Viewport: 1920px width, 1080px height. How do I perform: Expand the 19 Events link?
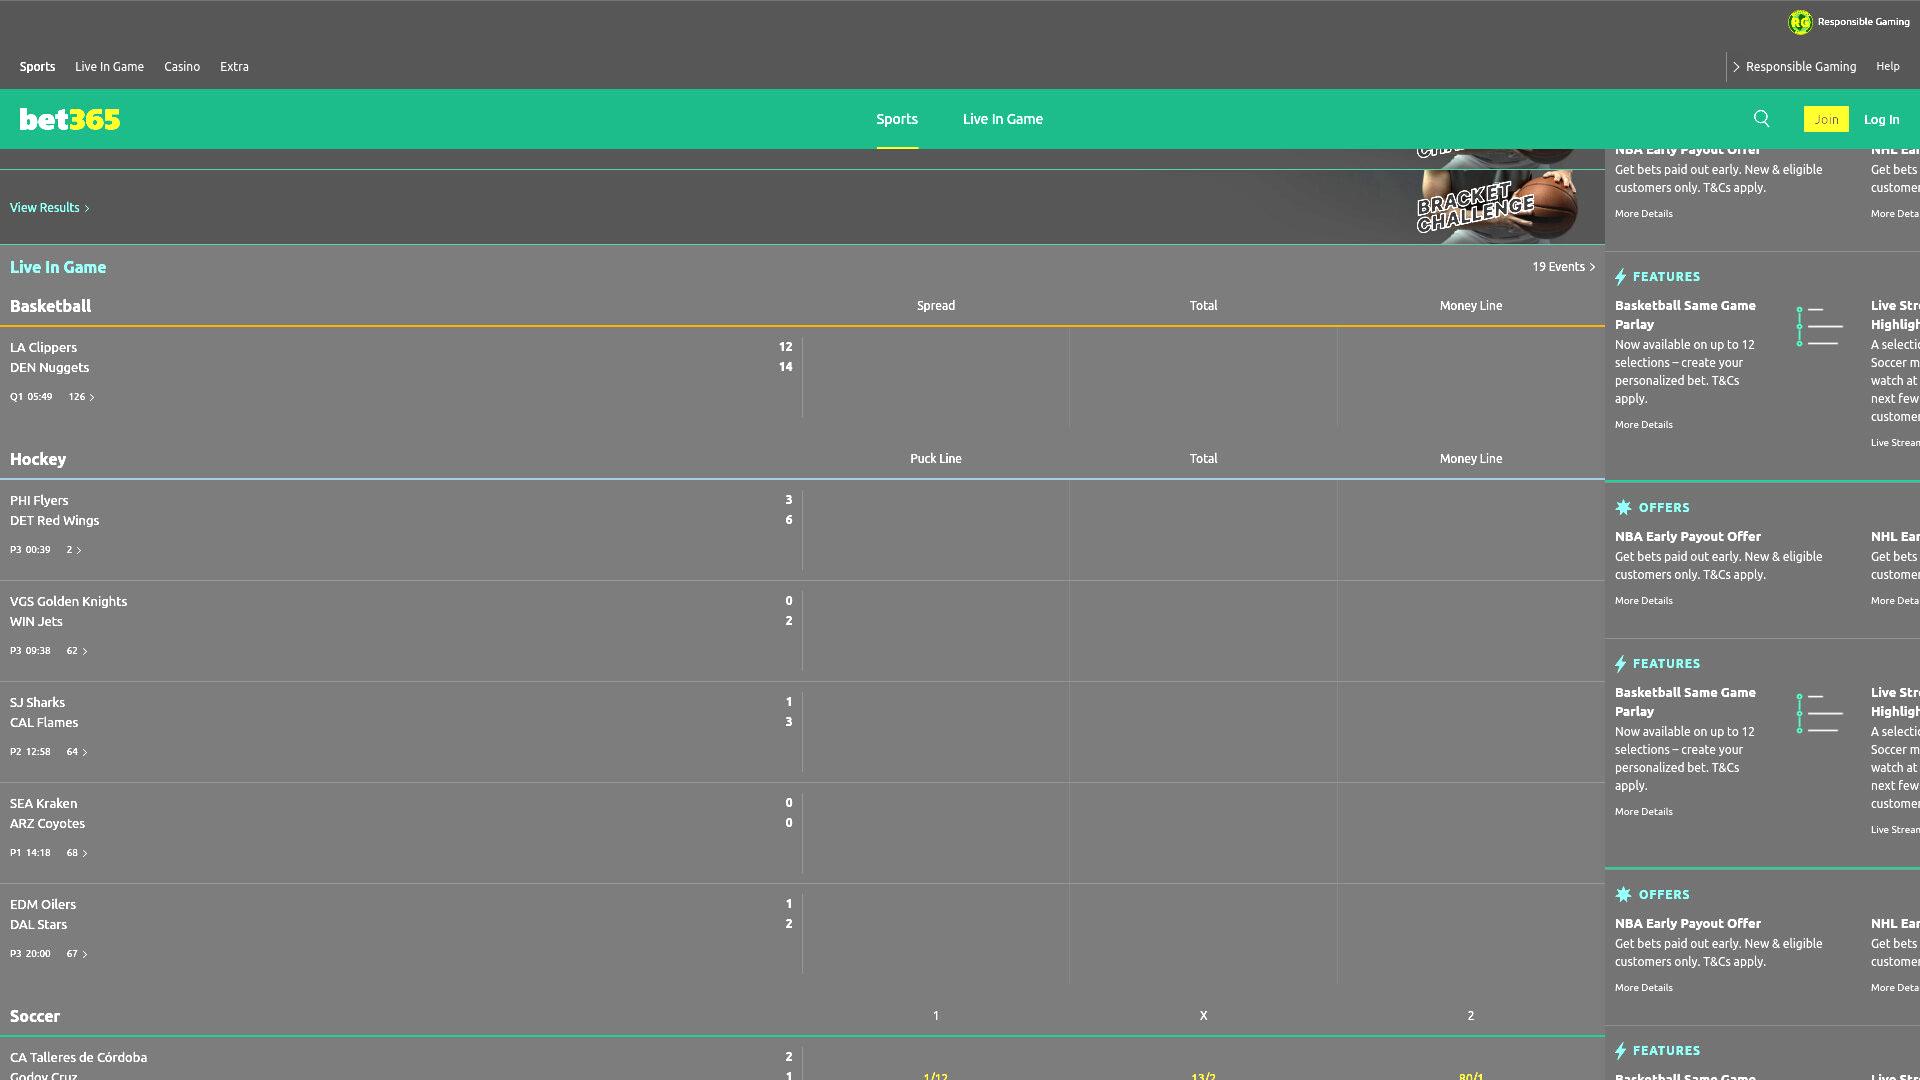tap(1563, 267)
